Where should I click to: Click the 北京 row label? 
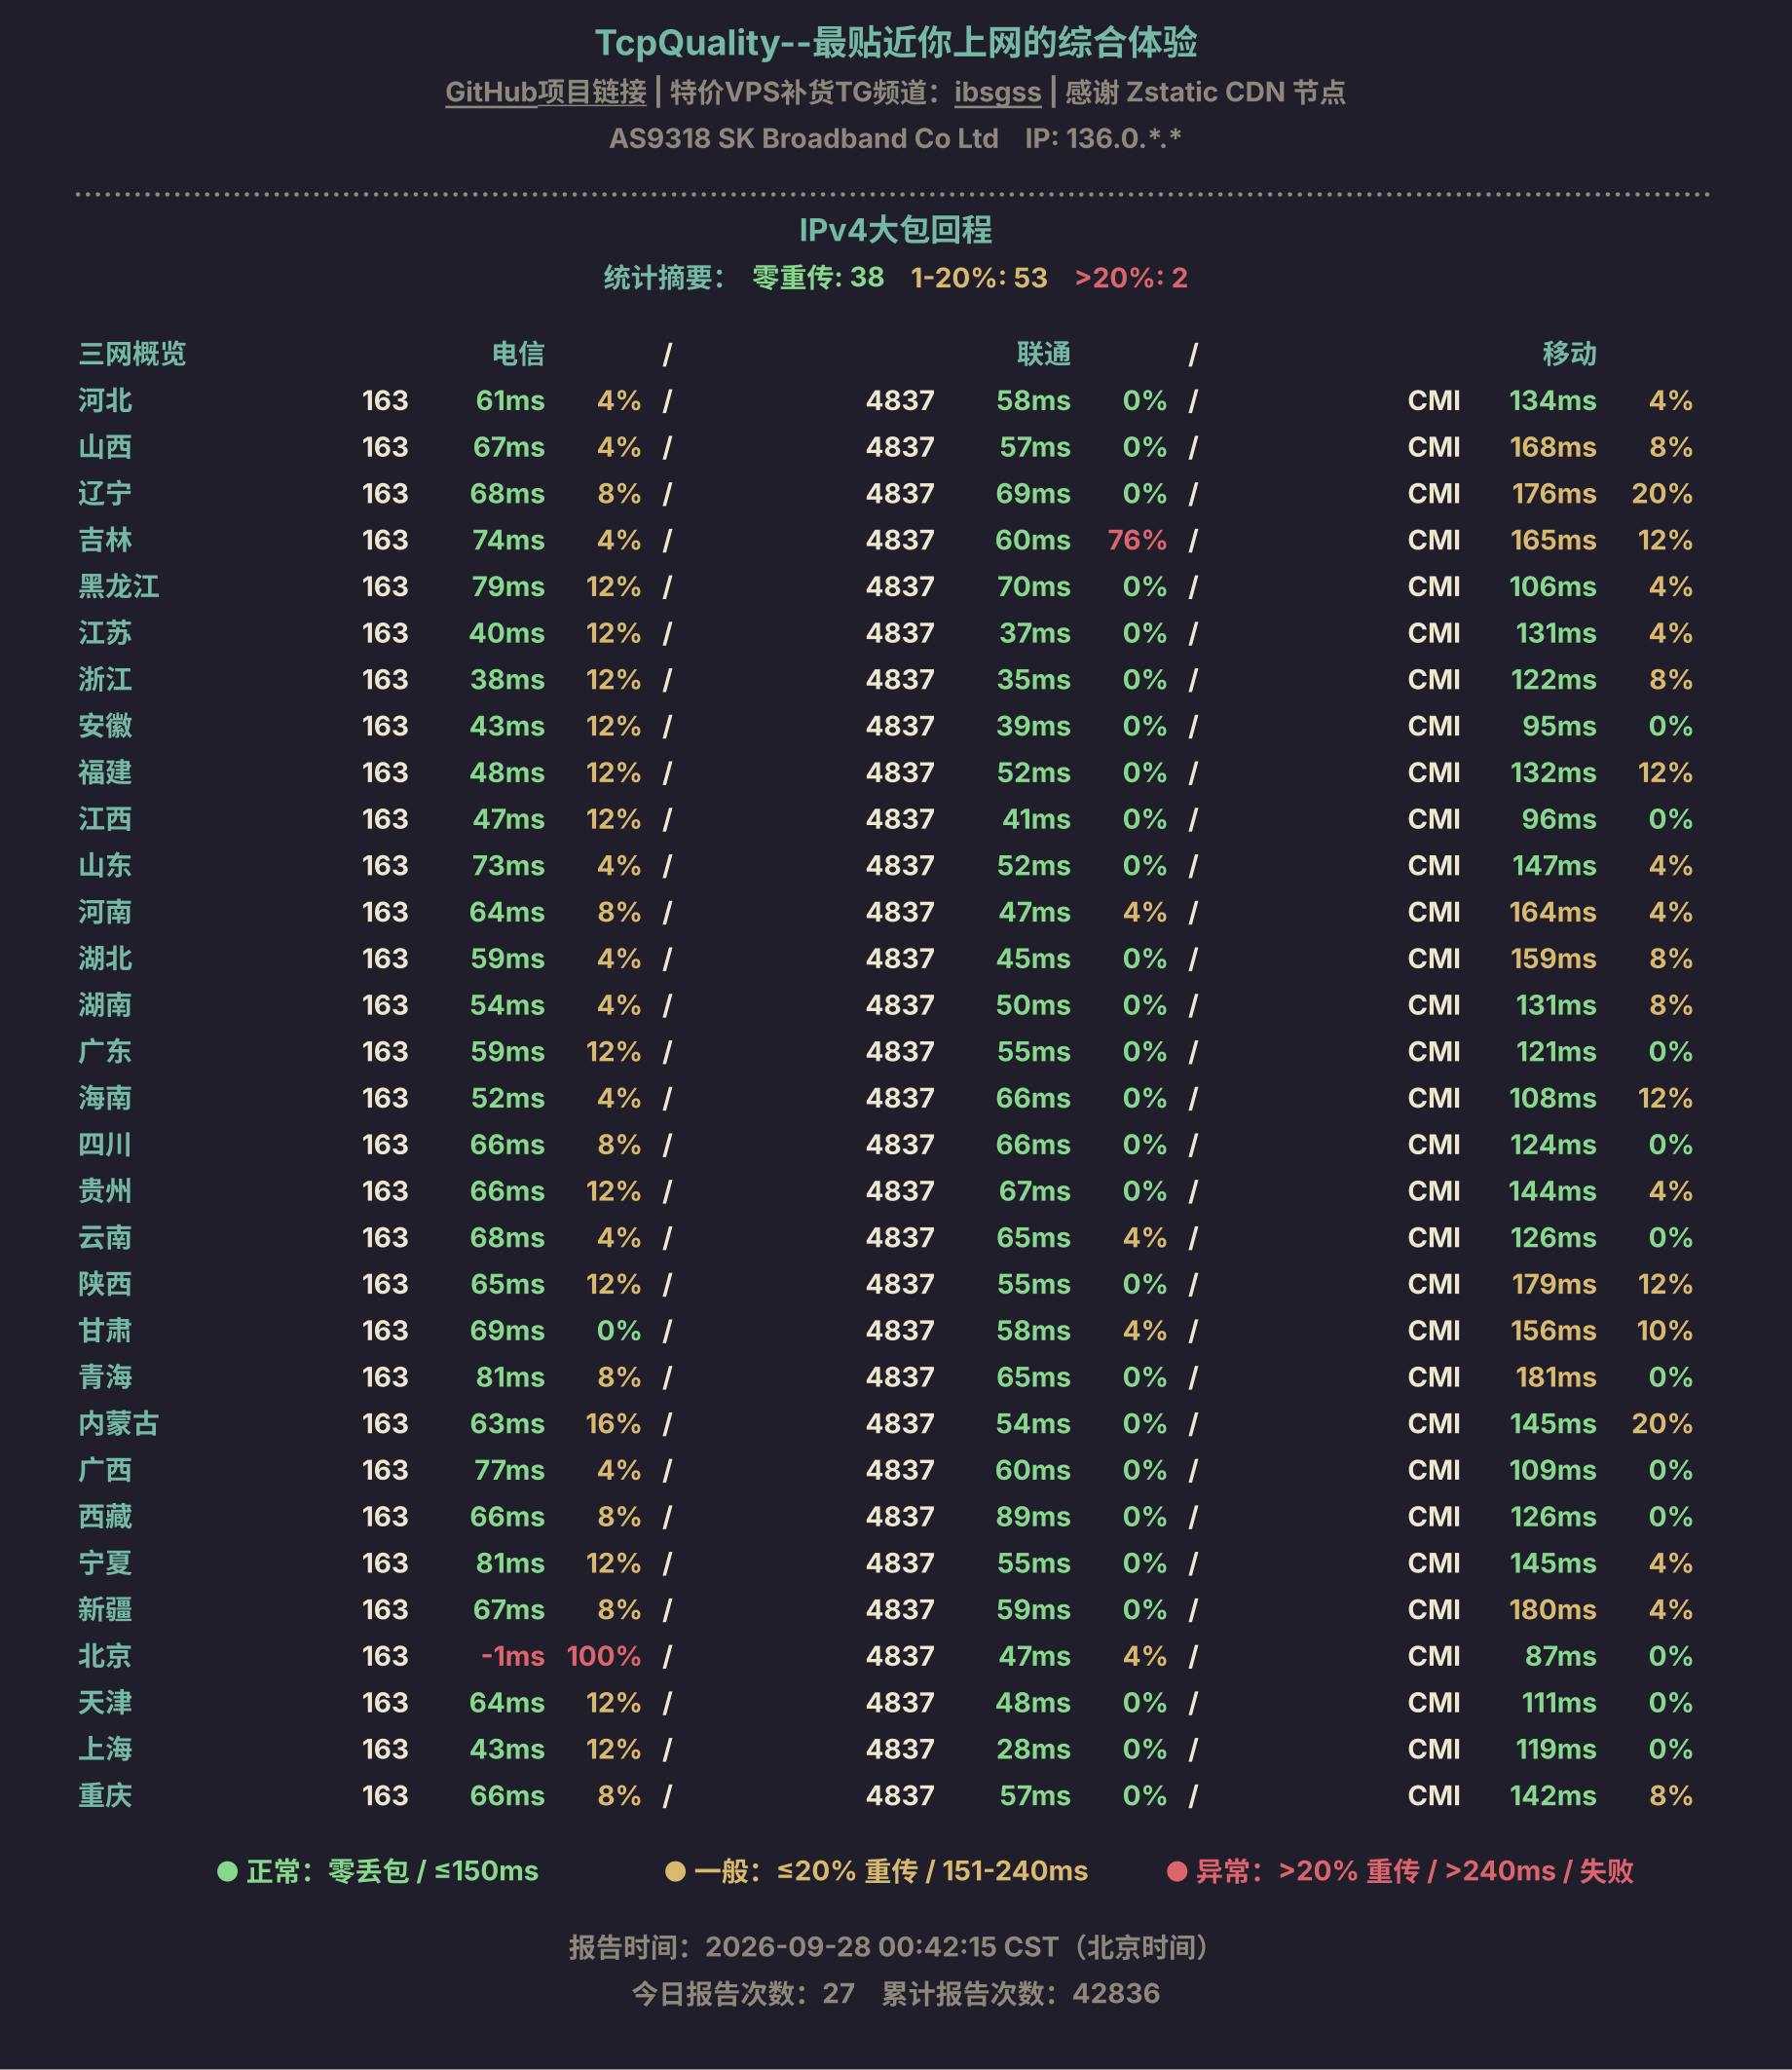coord(105,1656)
